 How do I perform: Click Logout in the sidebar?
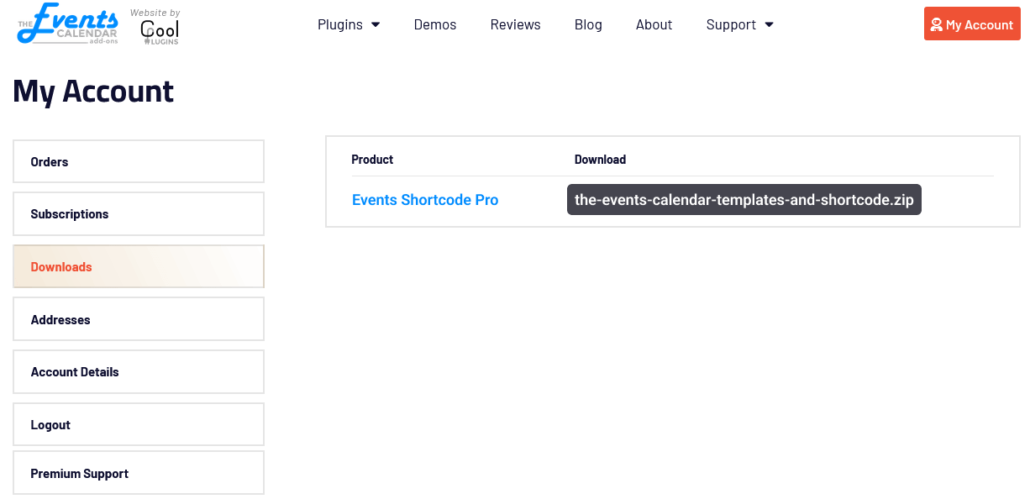138,425
